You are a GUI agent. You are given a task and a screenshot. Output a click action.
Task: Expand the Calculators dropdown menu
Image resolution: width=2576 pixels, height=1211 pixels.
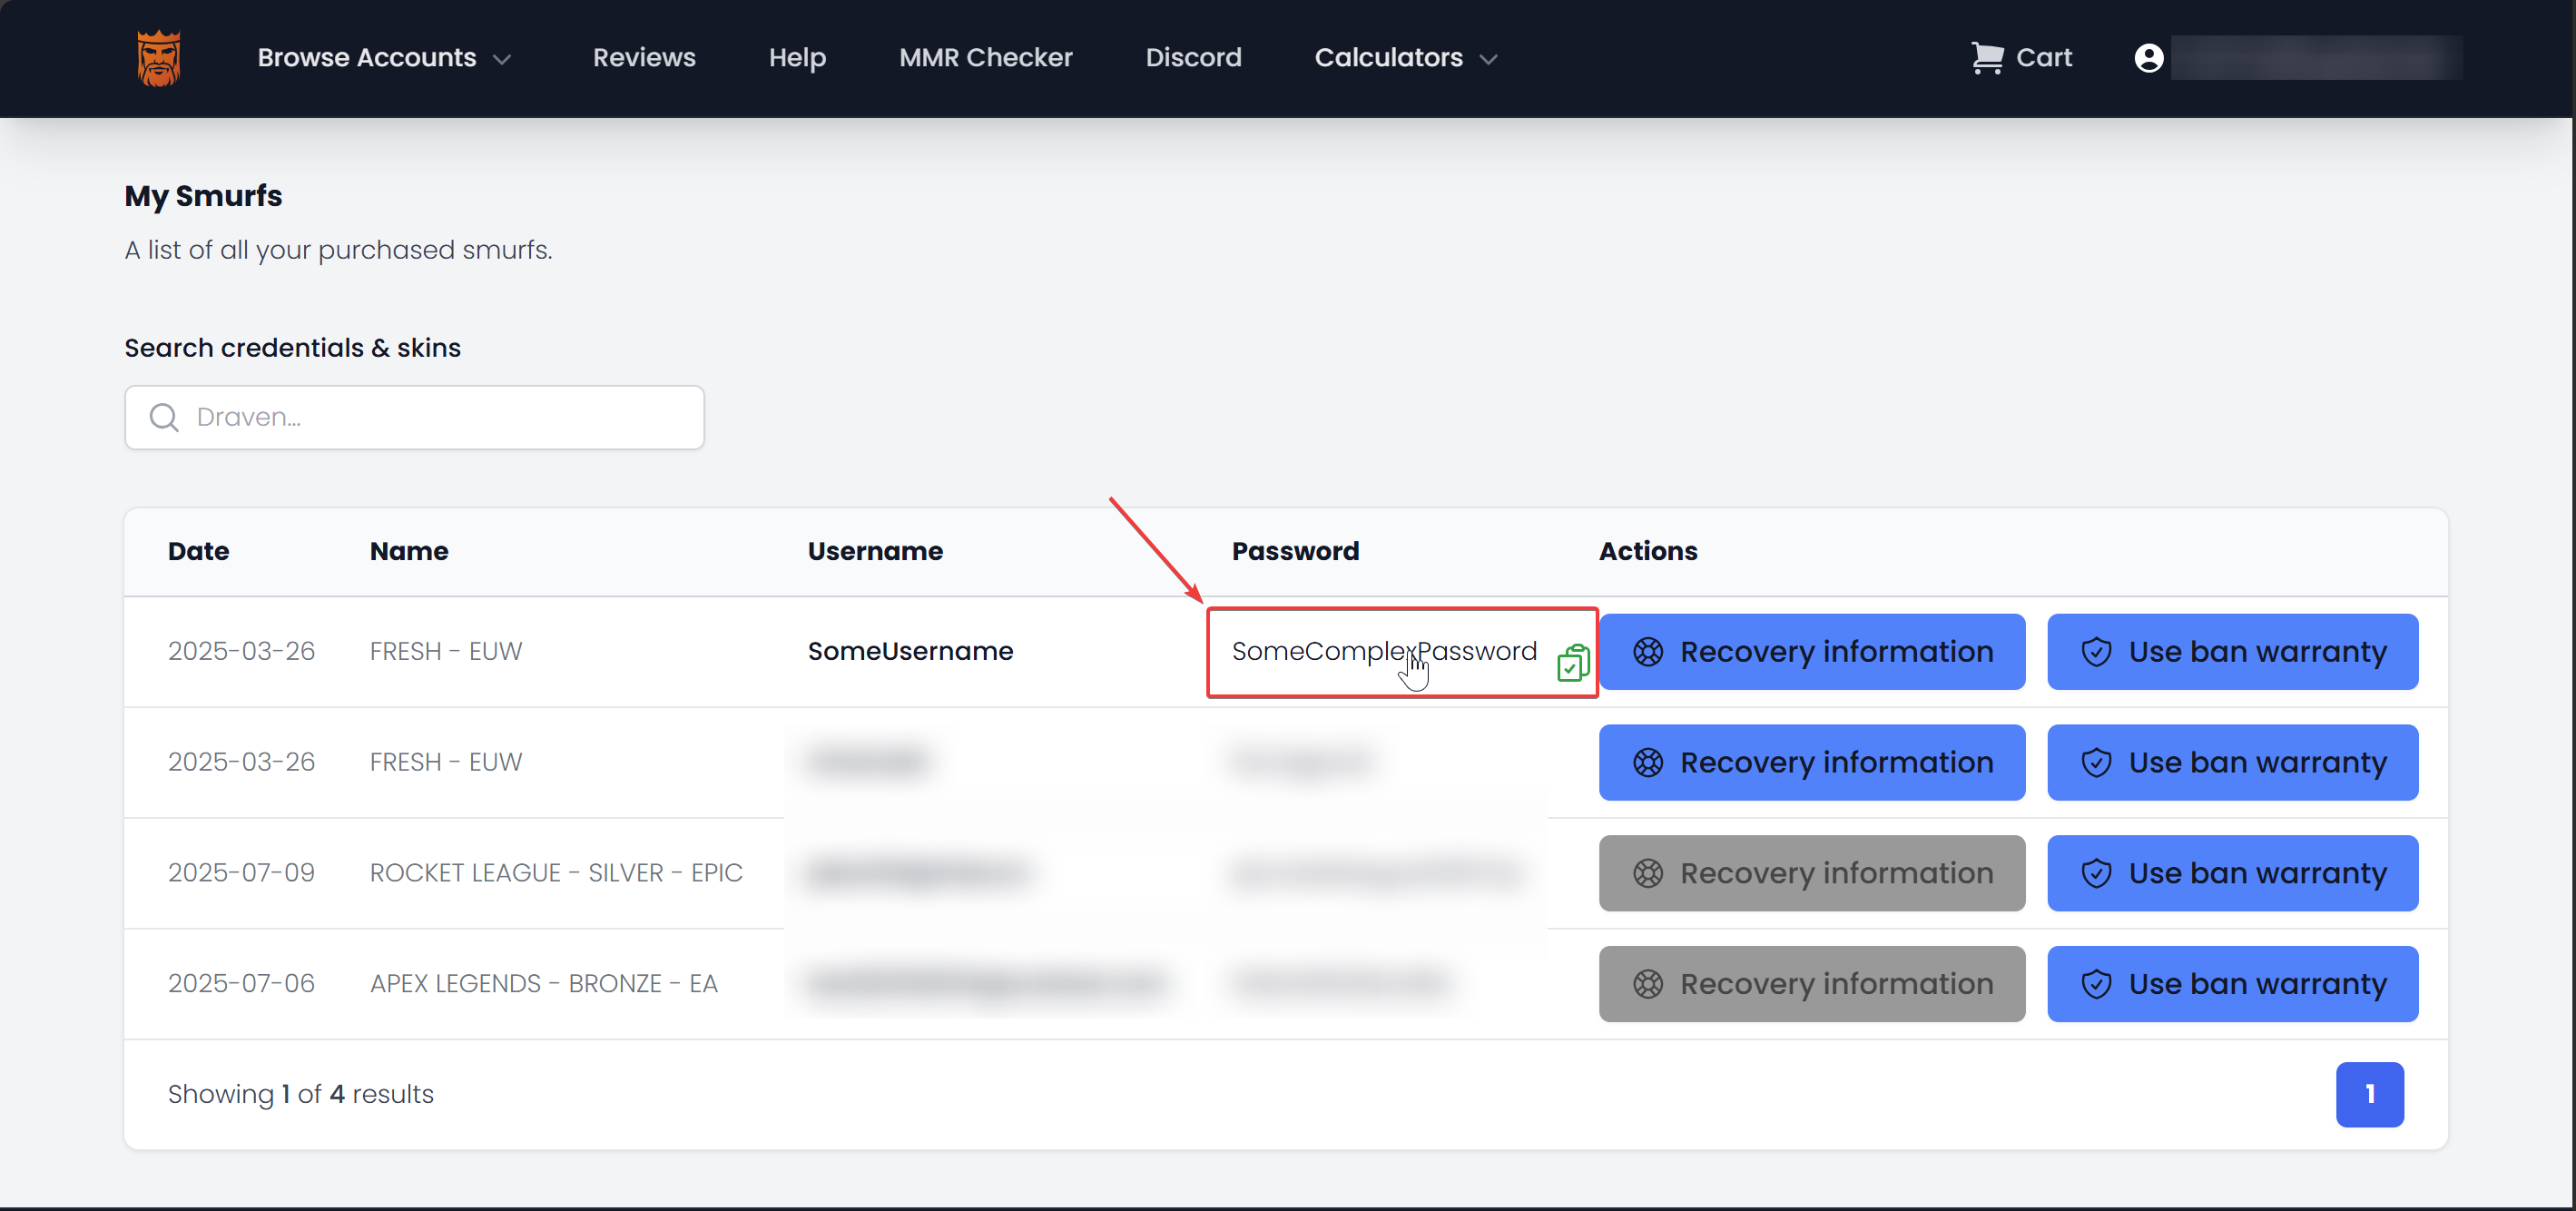(1406, 58)
